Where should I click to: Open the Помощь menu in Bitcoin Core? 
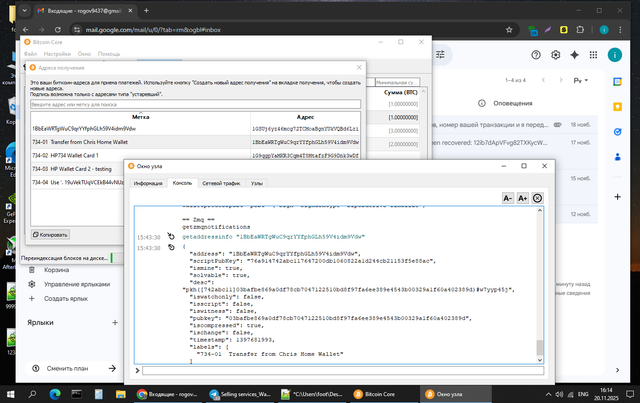(x=109, y=54)
